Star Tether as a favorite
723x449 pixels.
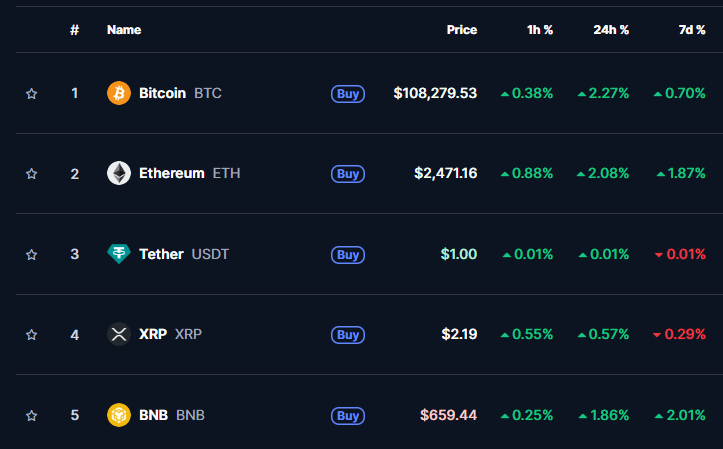(x=31, y=254)
